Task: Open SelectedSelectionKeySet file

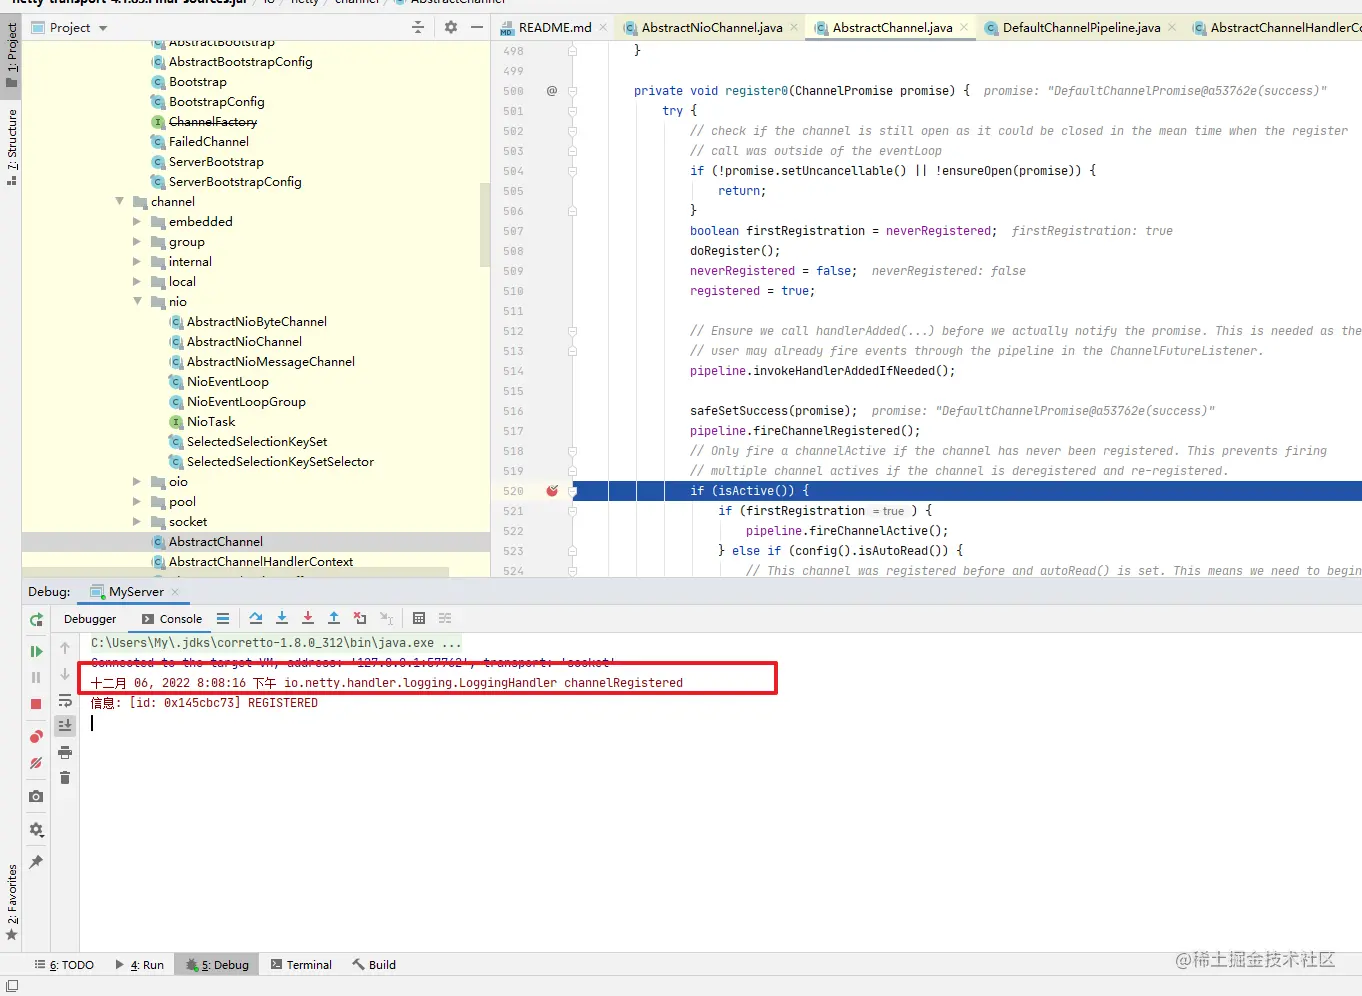Action: pos(257,442)
